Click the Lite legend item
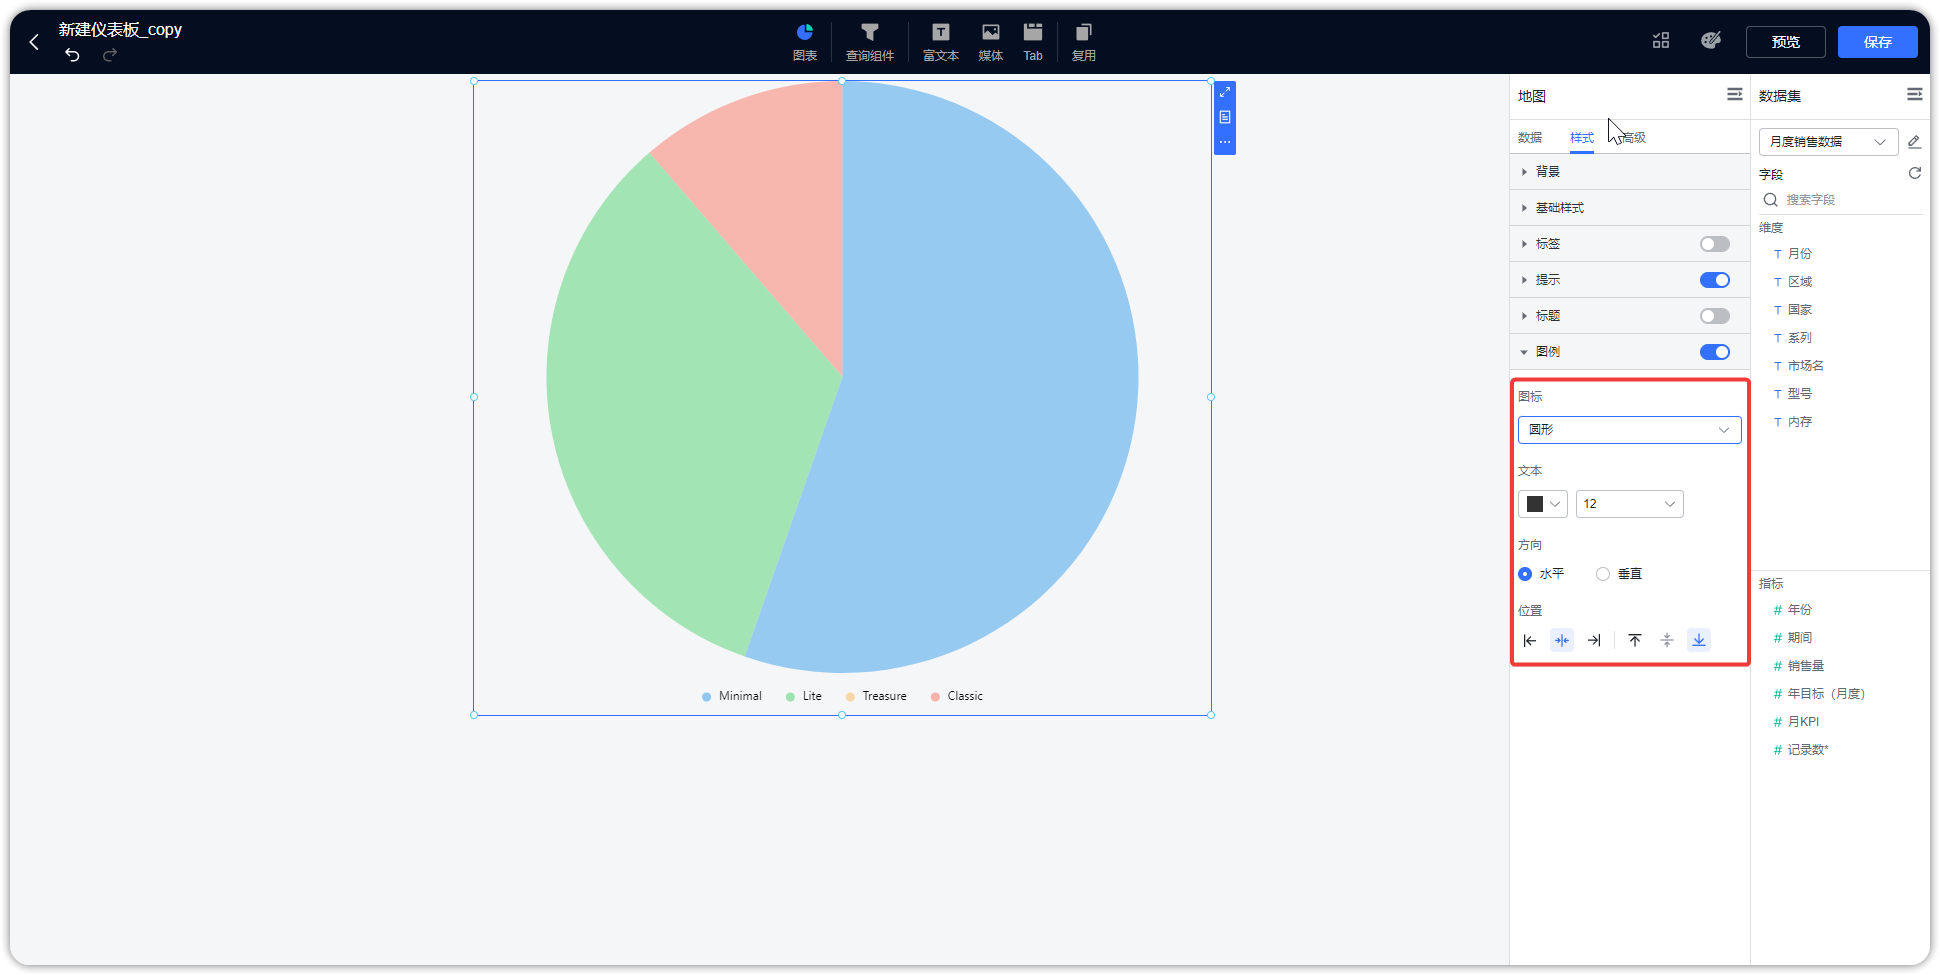Screen dimensions: 1940x975 click(804, 696)
